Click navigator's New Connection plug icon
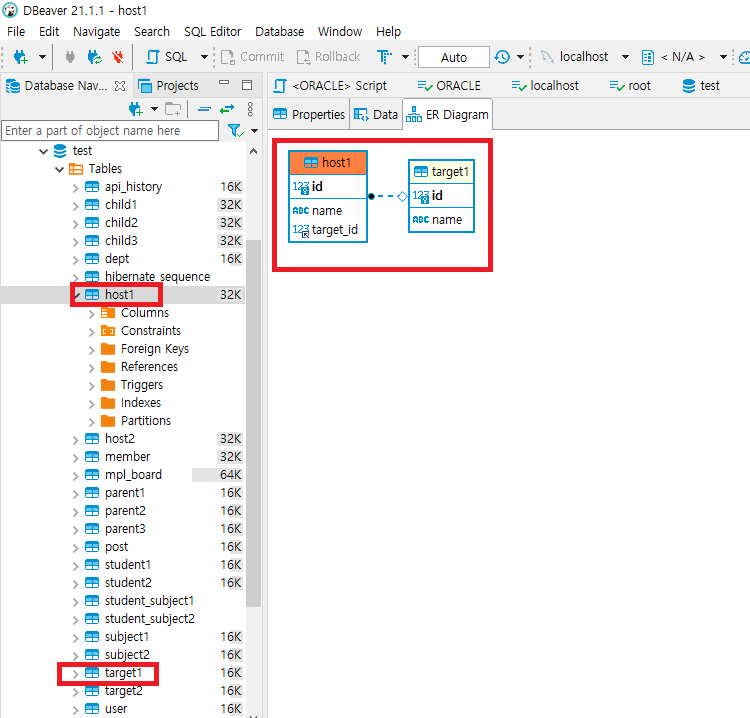 [136, 110]
